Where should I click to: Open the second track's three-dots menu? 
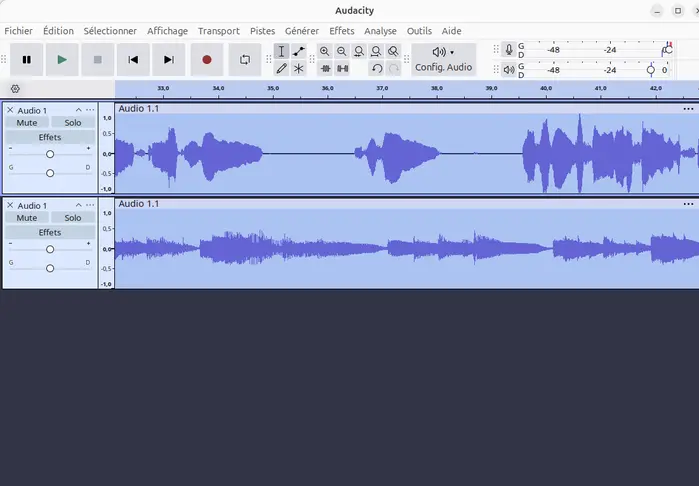point(90,205)
